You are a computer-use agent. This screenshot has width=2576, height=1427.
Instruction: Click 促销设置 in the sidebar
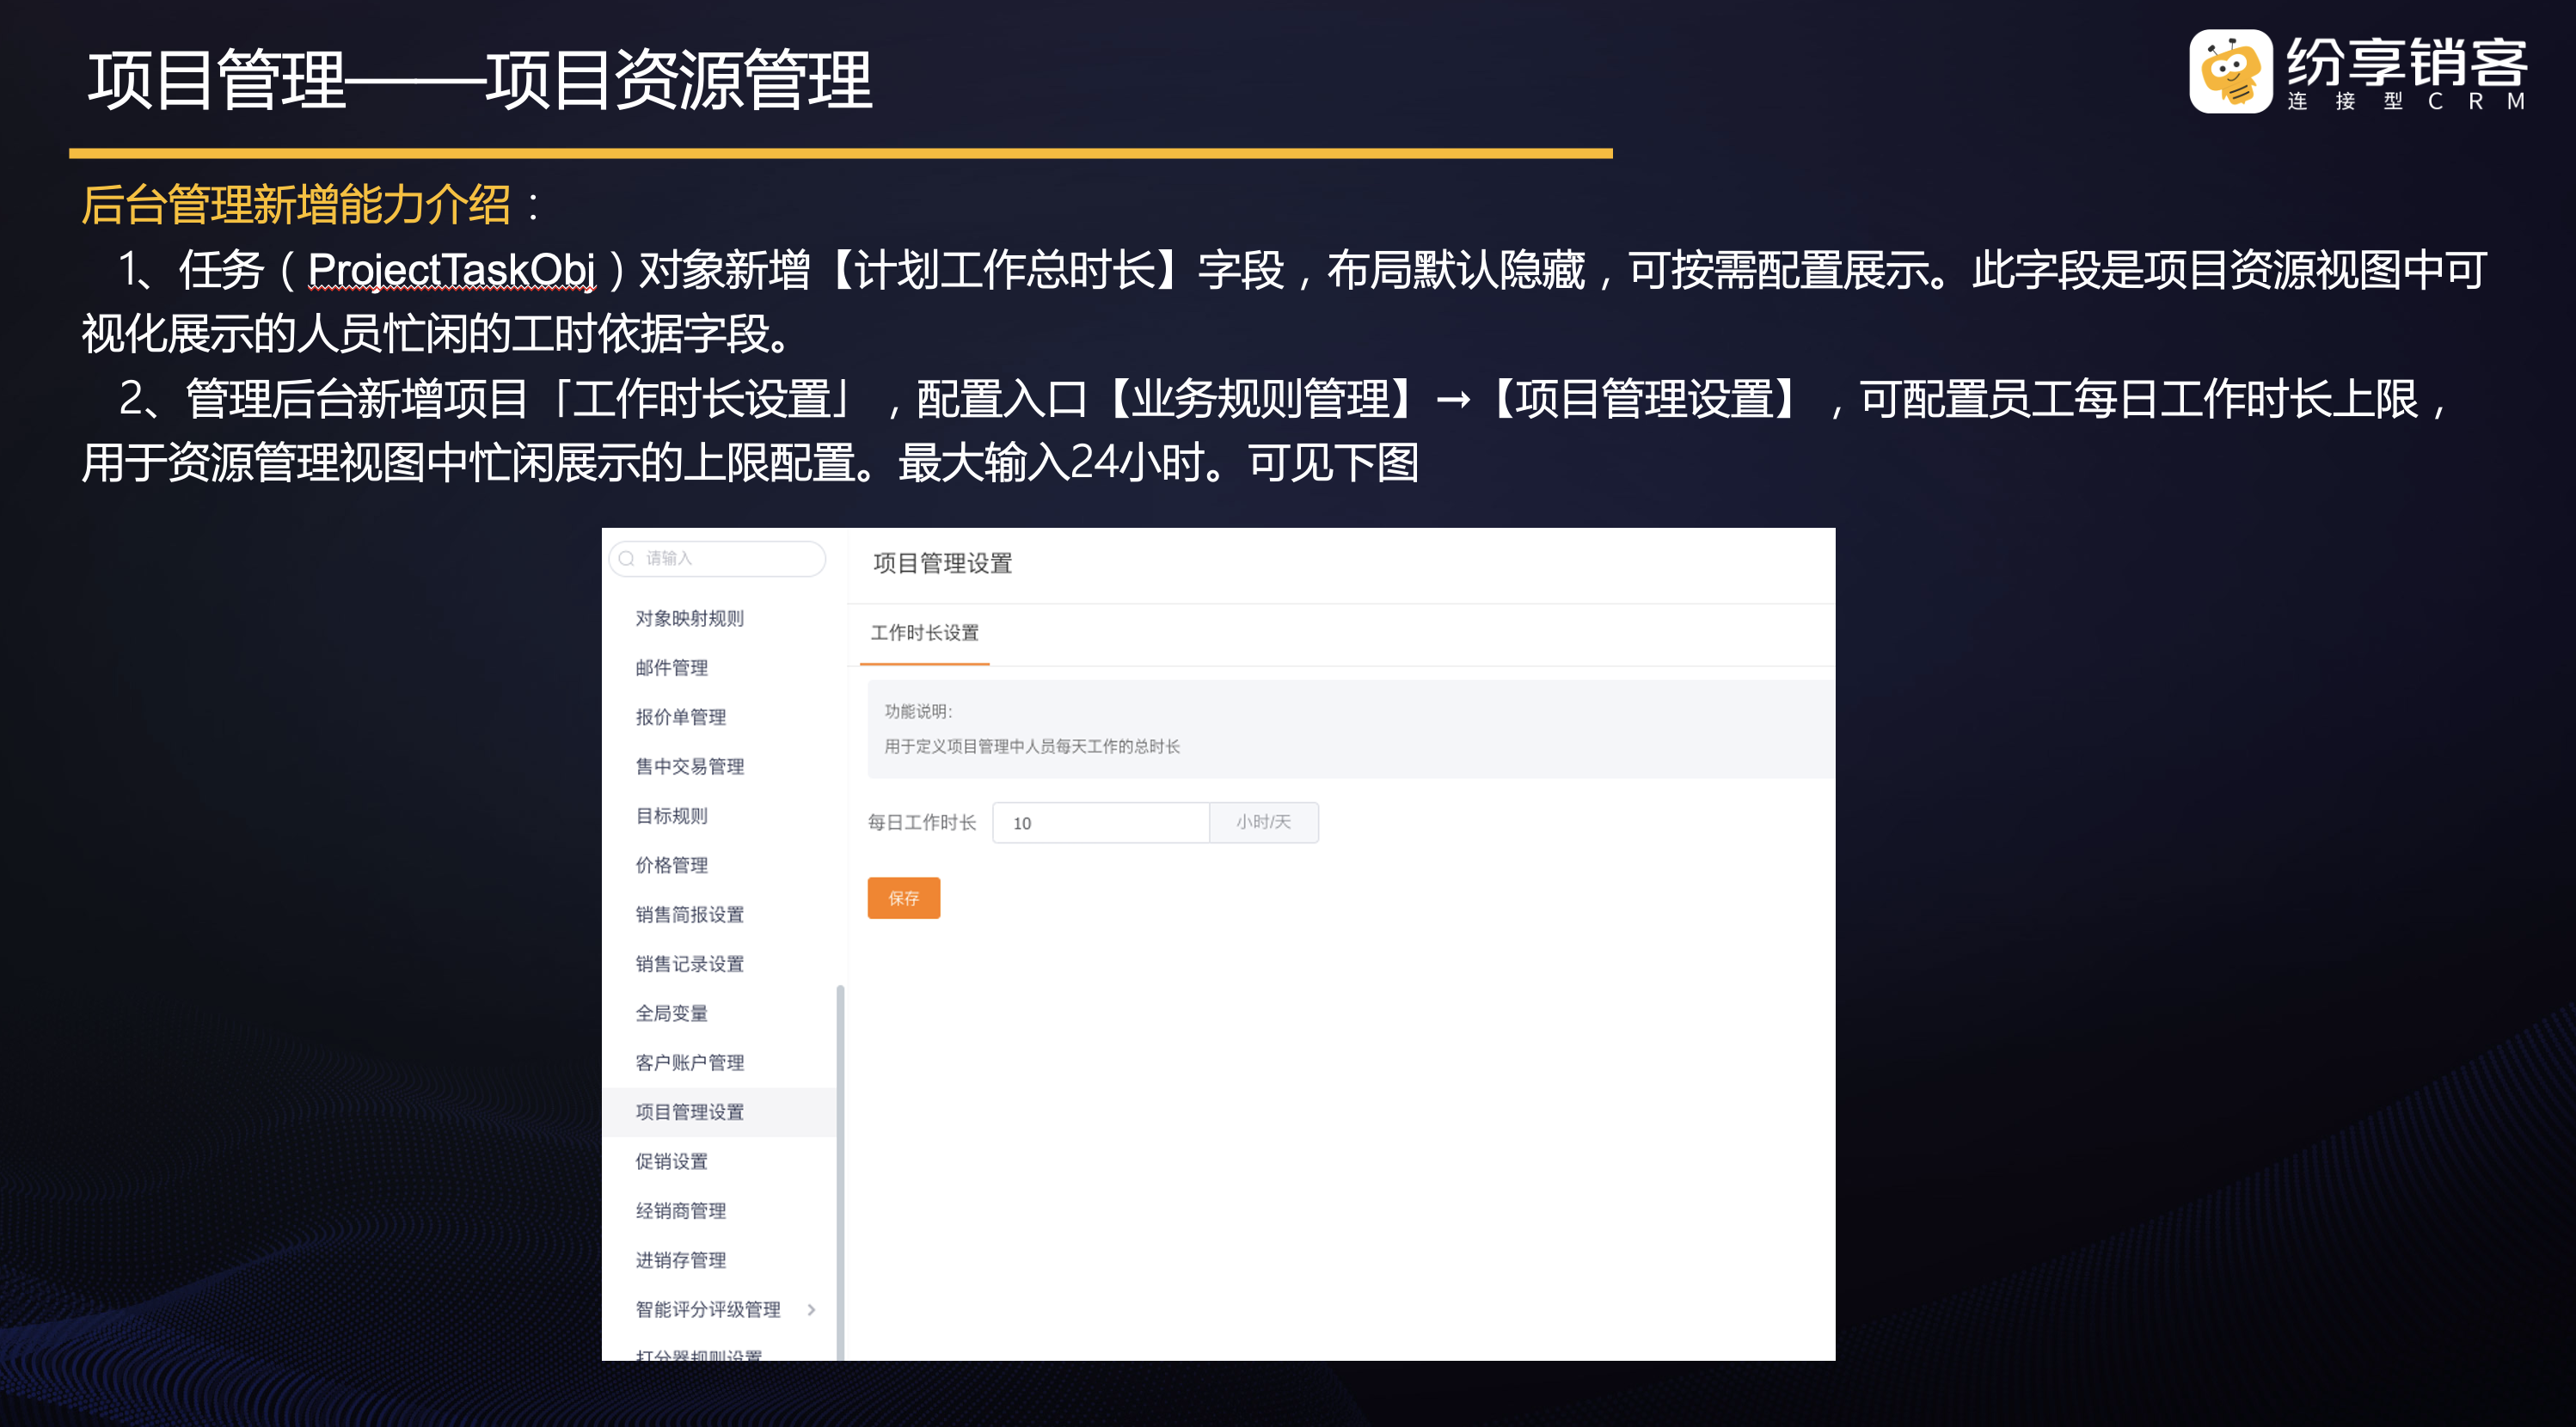click(671, 1161)
